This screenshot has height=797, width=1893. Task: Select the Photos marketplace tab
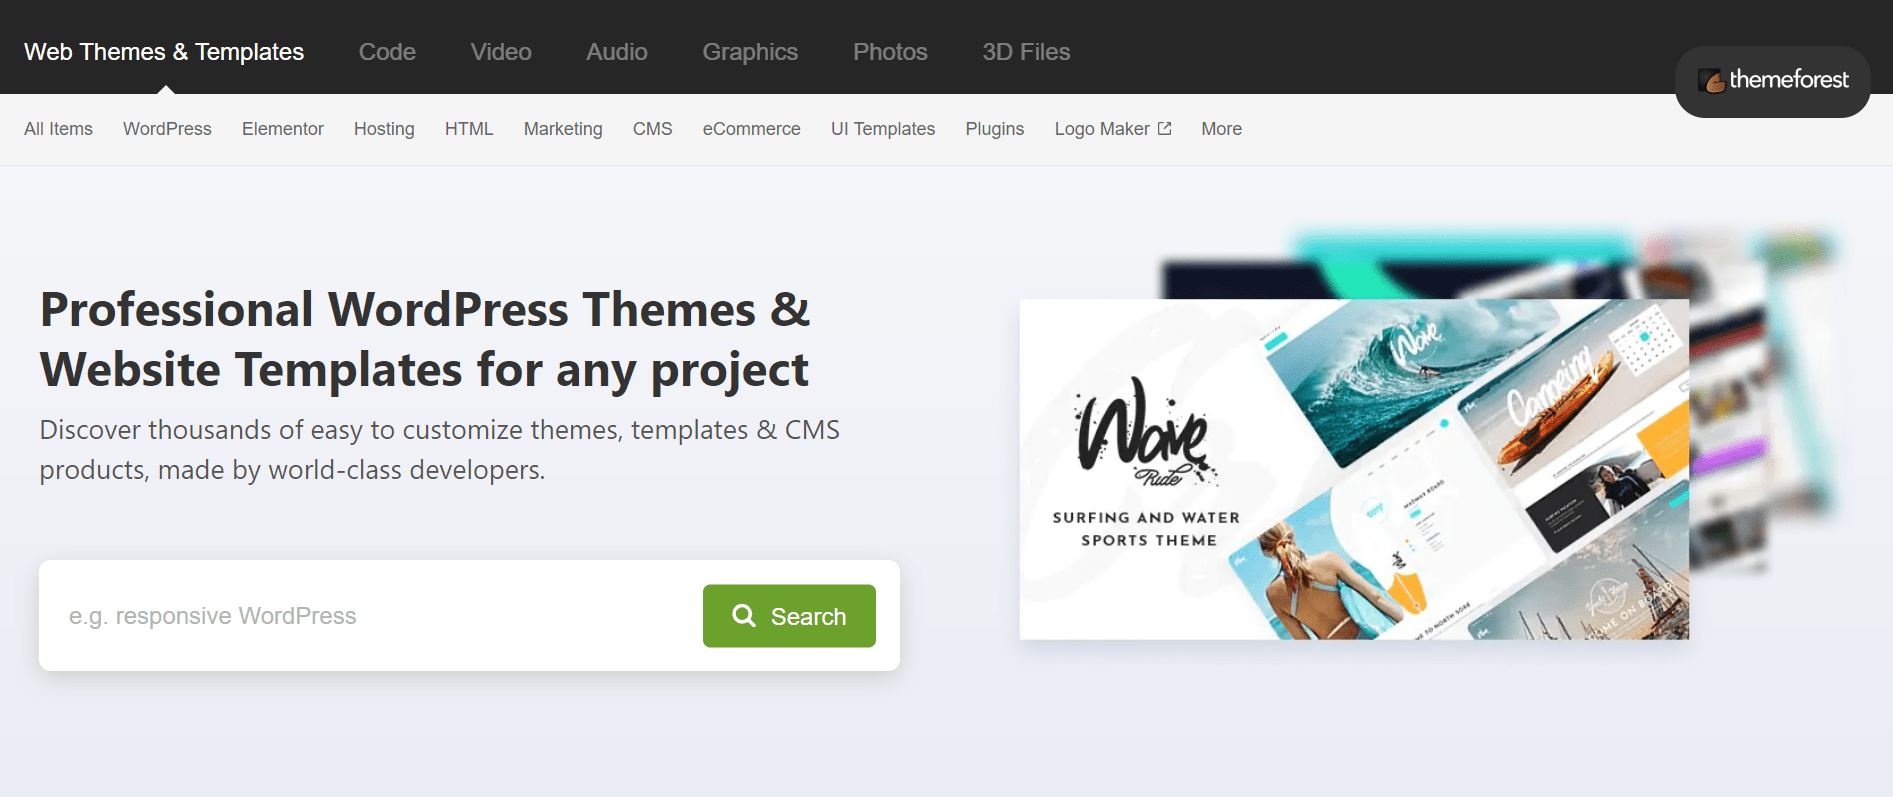tap(890, 52)
